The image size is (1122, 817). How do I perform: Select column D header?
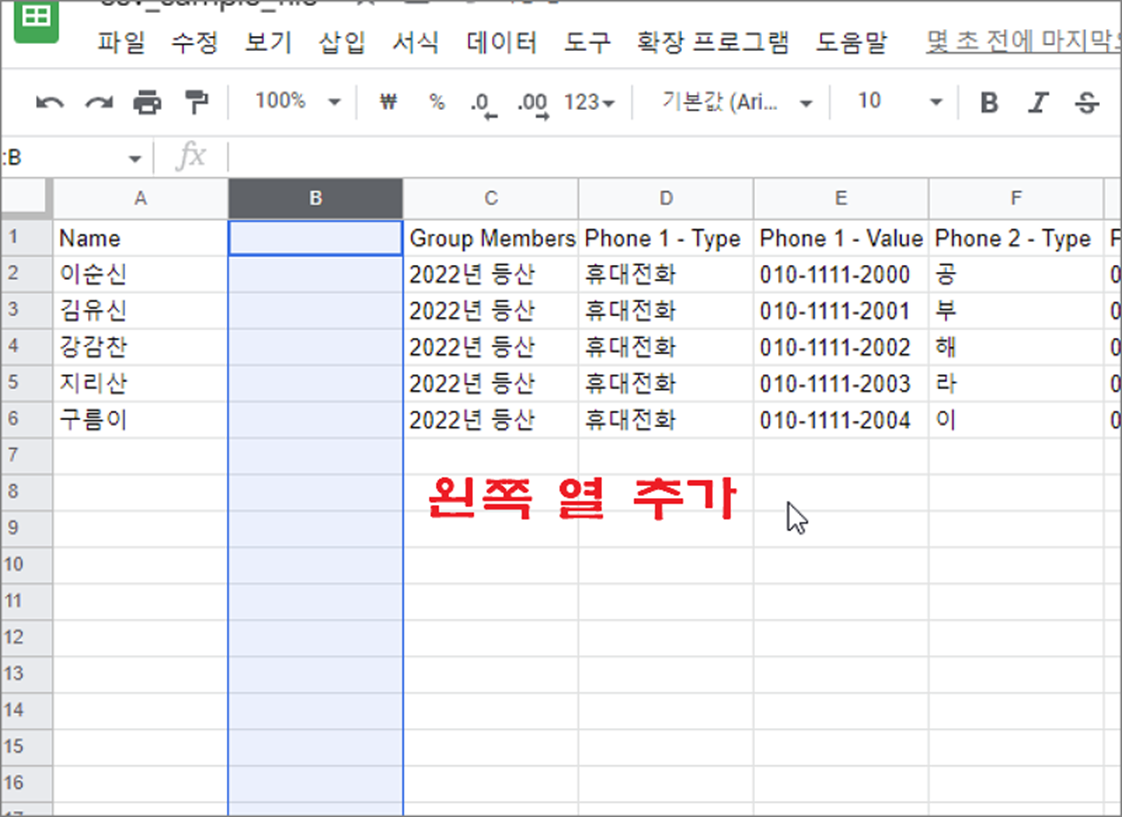coord(665,198)
